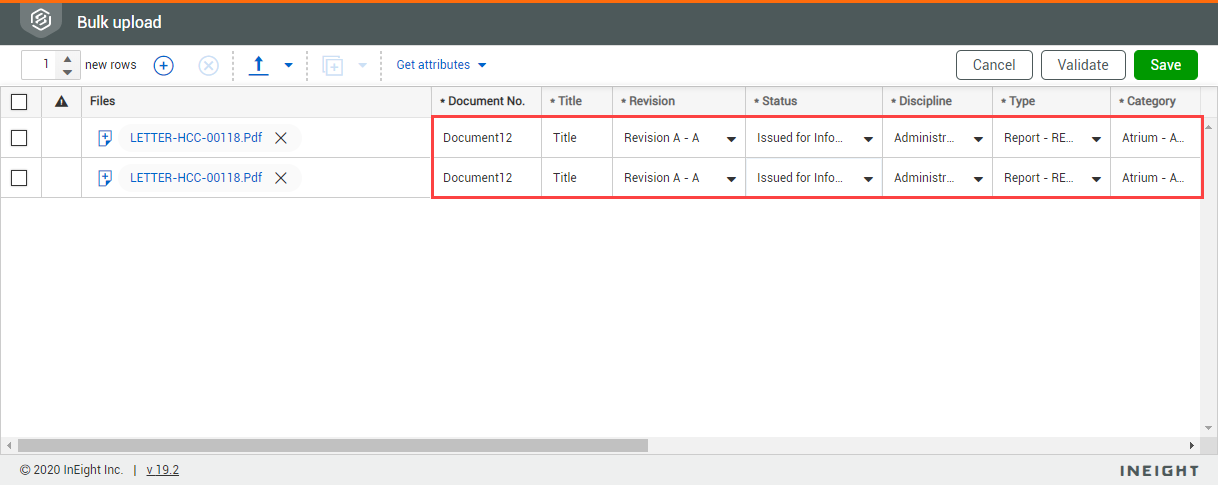This screenshot has height=485, width=1218.
Task: Click the remove rows X circle icon
Action: pyautogui.click(x=208, y=65)
